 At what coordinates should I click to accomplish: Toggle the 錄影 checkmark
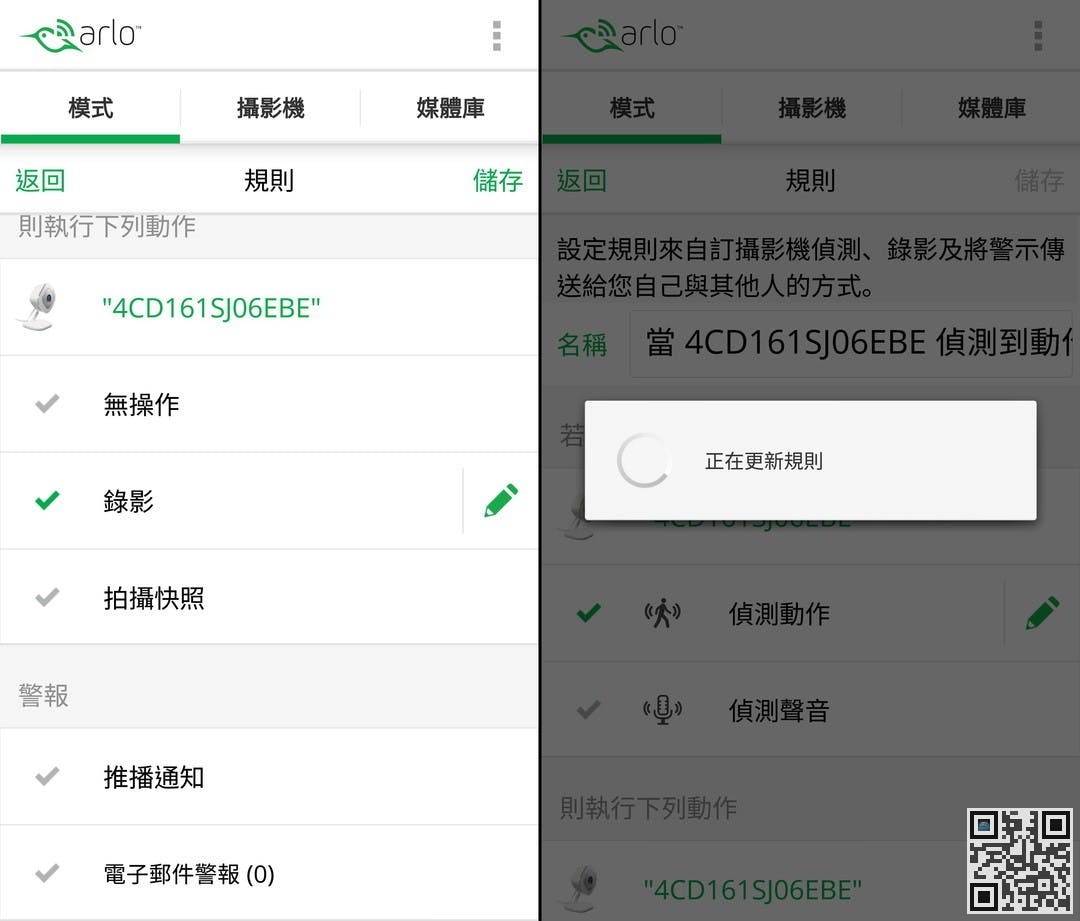[47, 500]
